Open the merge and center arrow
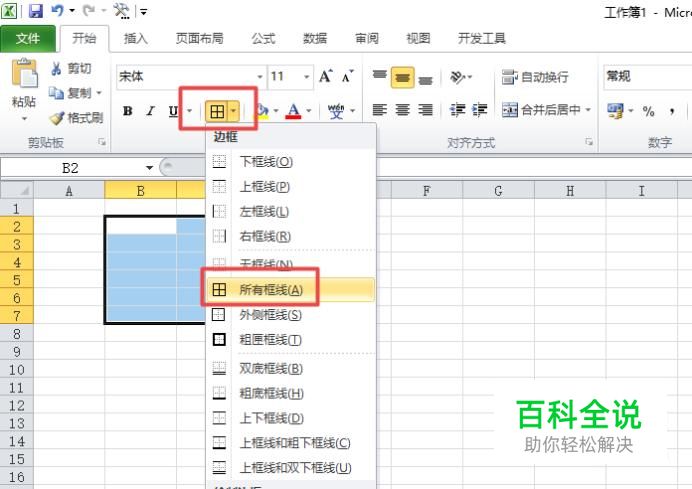This screenshot has height=489, width=692. [588, 109]
